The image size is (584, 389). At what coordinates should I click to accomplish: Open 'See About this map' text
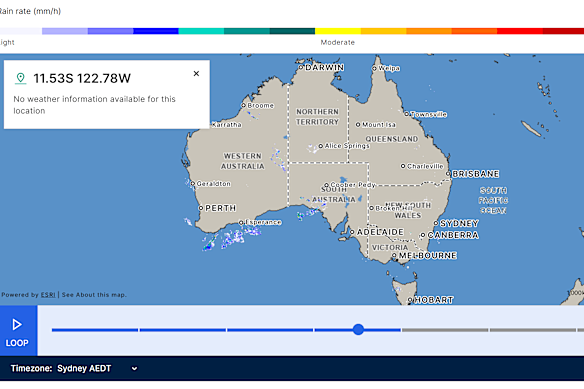coord(94,295)
